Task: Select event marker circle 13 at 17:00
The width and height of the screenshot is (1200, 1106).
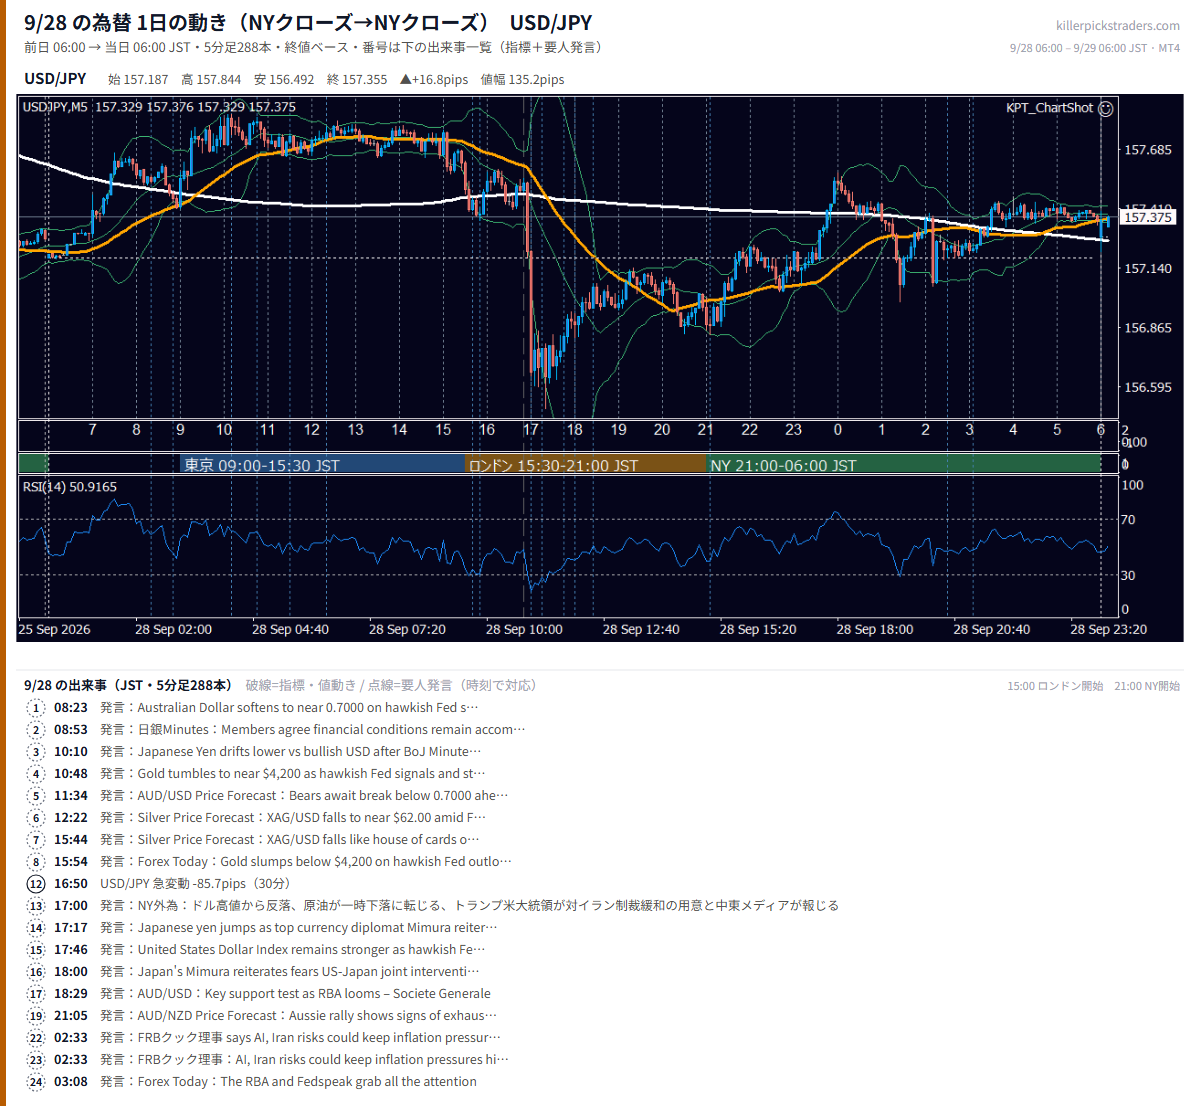Action: (x=36, y=906)
